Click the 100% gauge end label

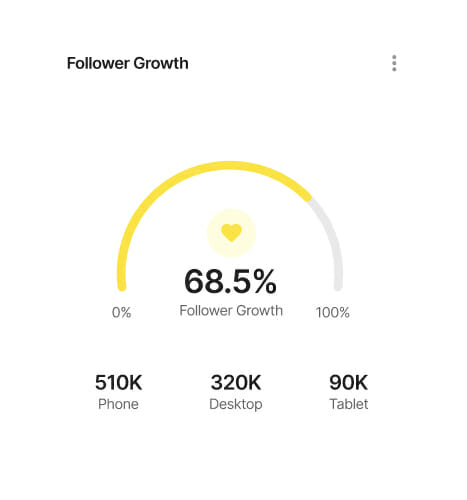tap(333, 313)
